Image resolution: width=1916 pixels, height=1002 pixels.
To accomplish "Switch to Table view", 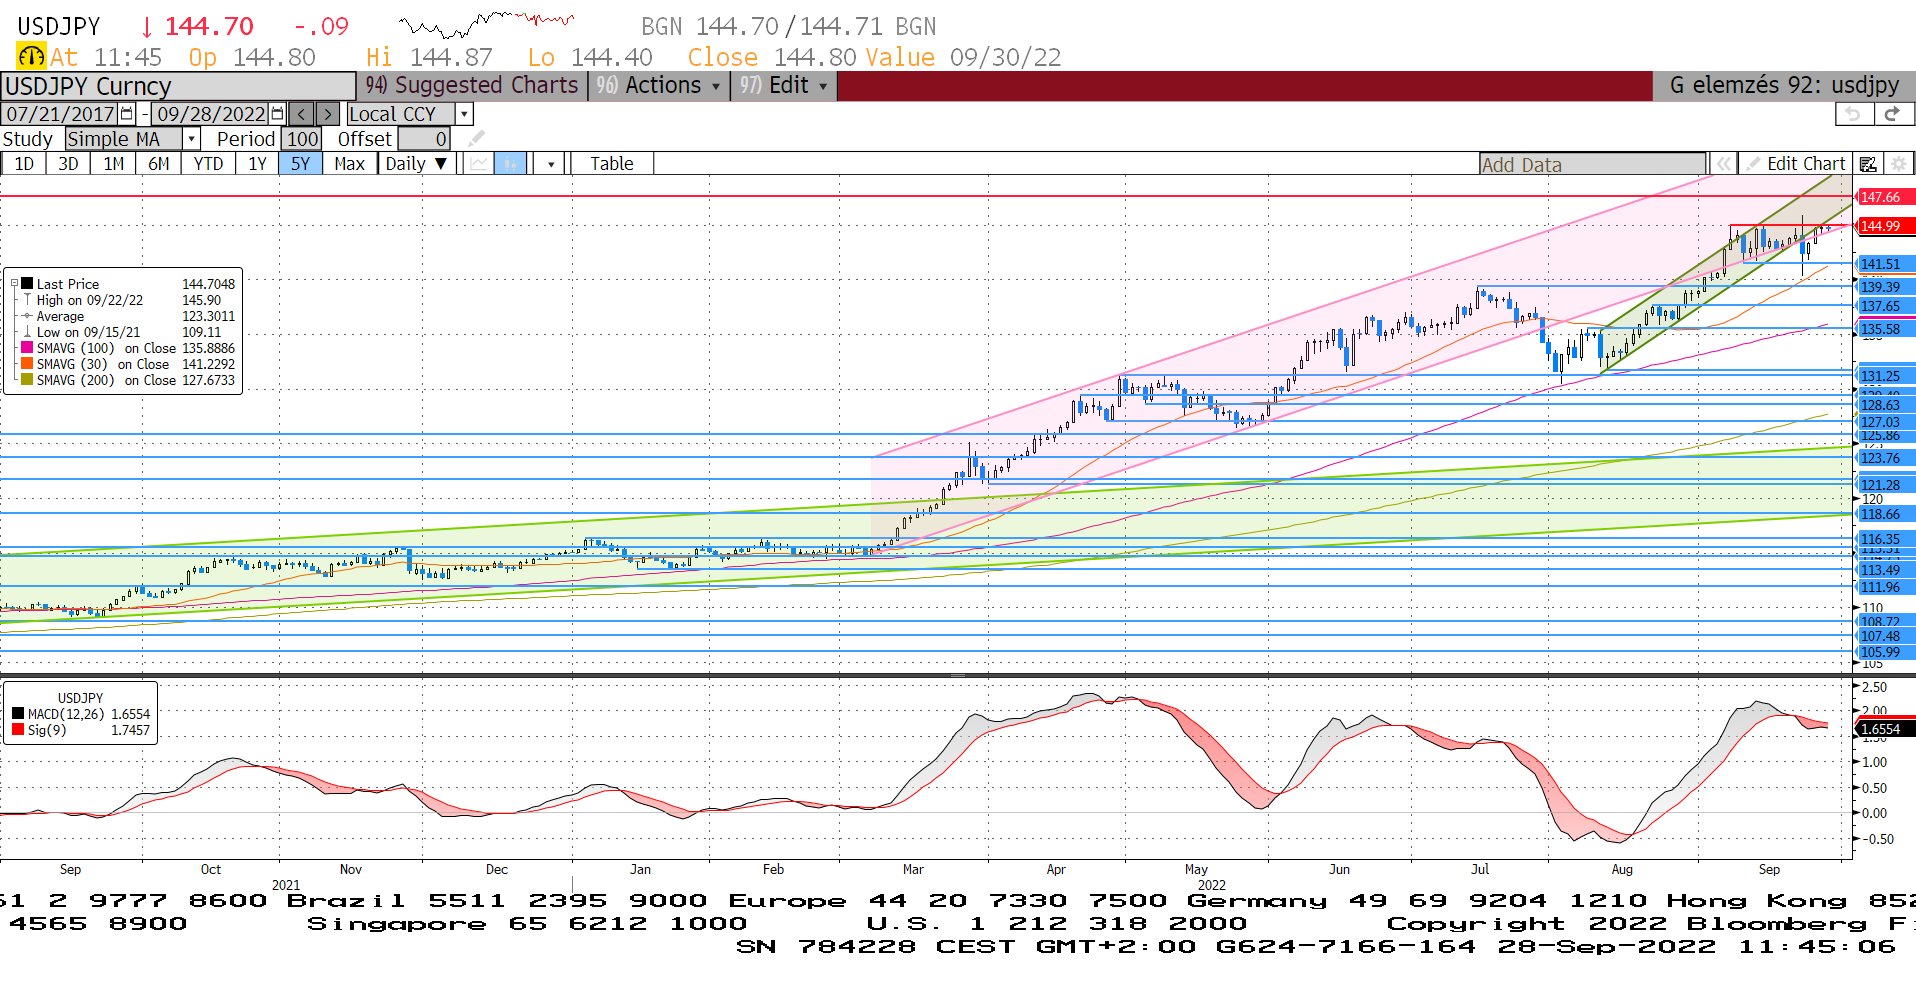I will point(611,164).
